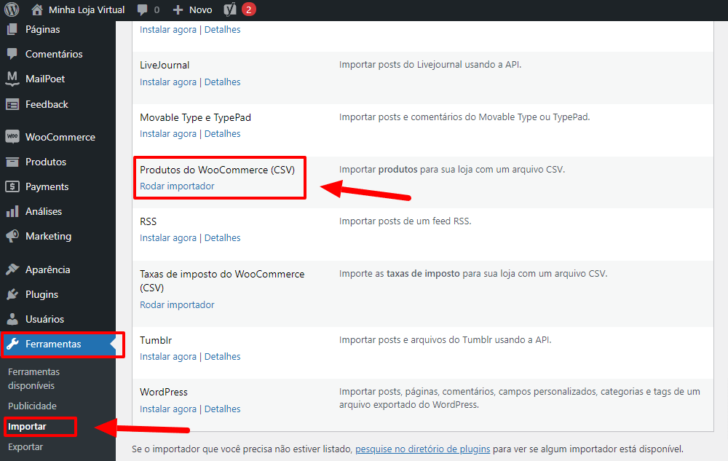Click the LiveJournal importer title
Image resolution: width=728 pixels, height=461 pixels.
[164, 65]
